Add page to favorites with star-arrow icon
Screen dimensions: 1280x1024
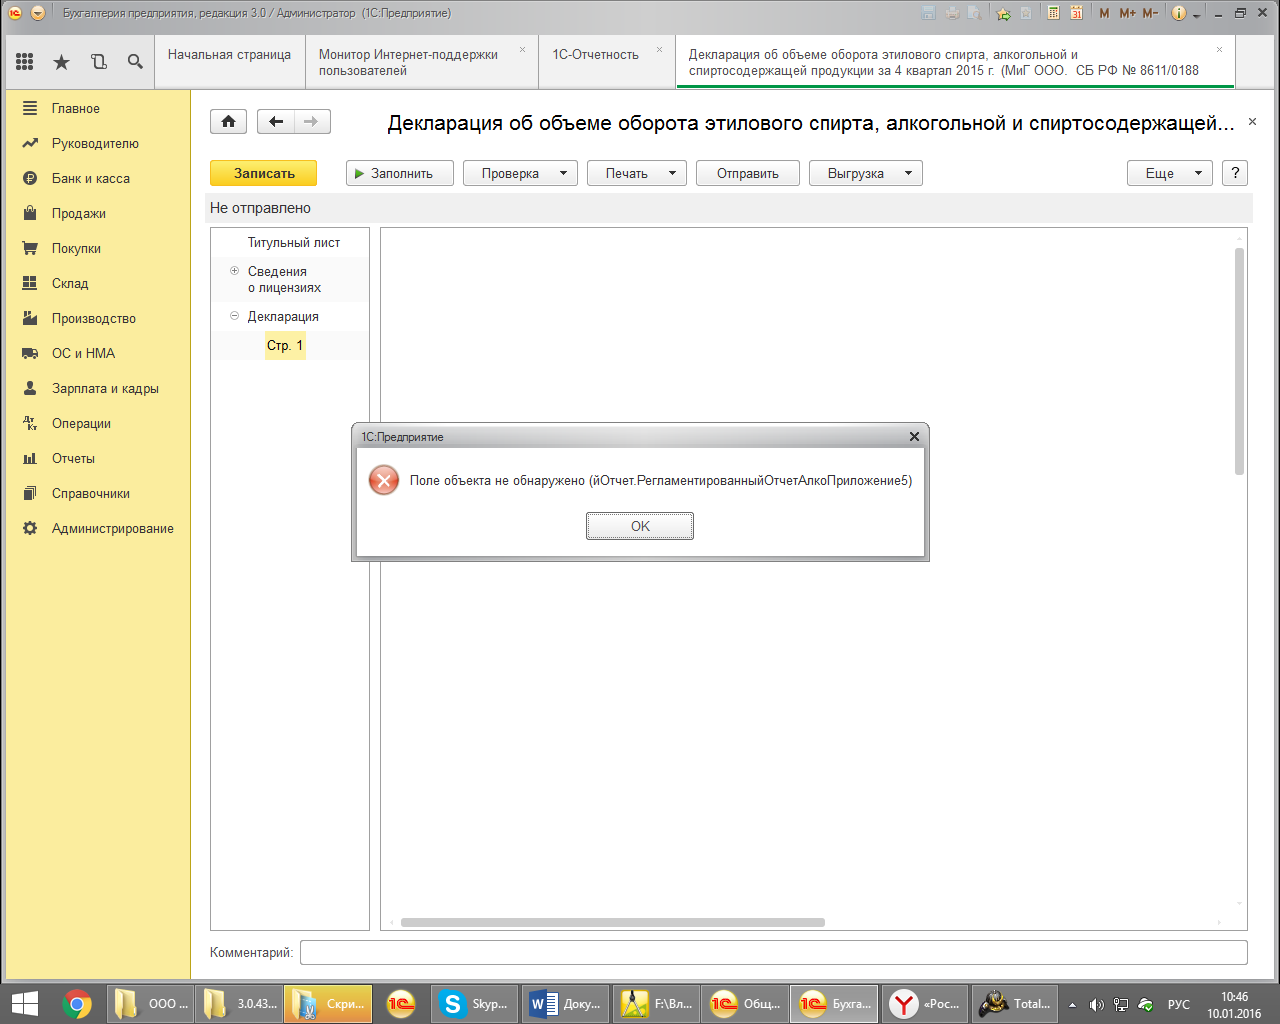[x=1003, y=13]
